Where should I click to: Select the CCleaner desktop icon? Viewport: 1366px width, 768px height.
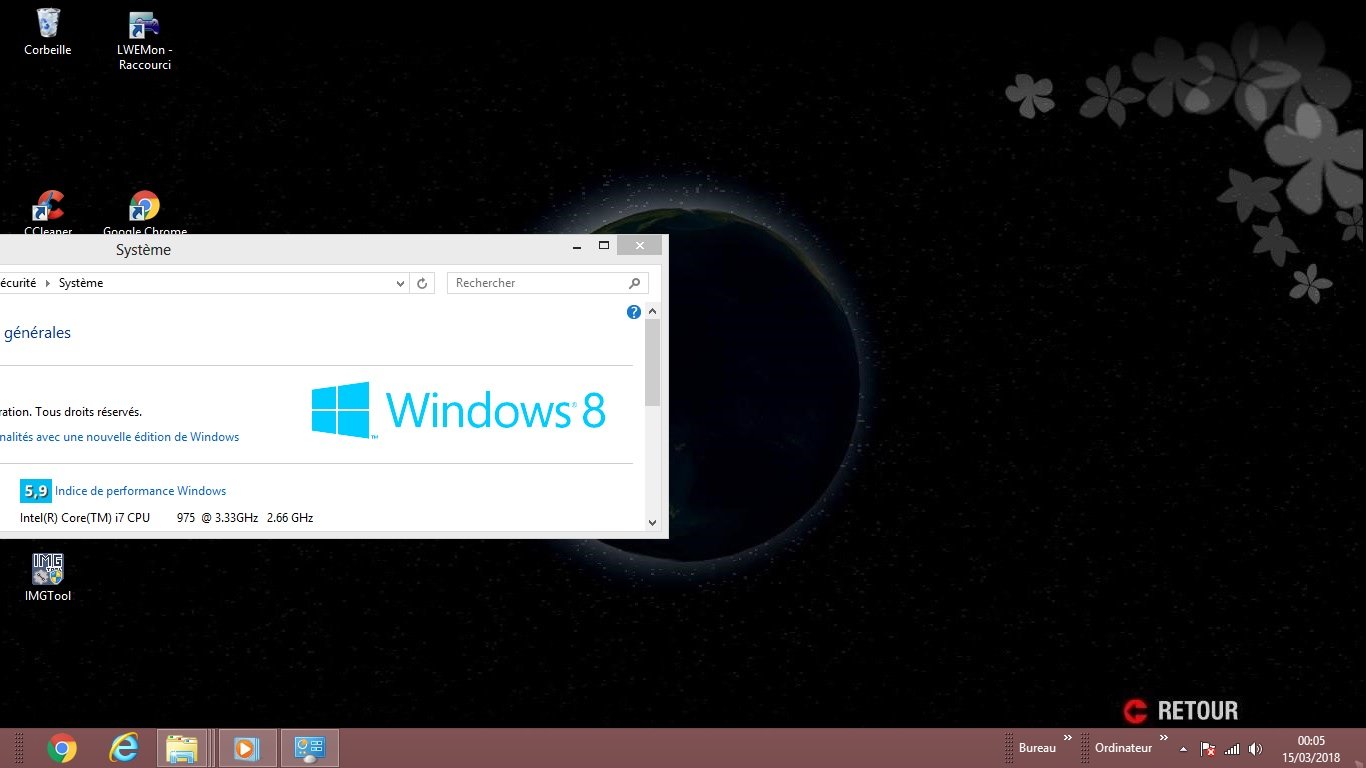(x=47, y=213)
